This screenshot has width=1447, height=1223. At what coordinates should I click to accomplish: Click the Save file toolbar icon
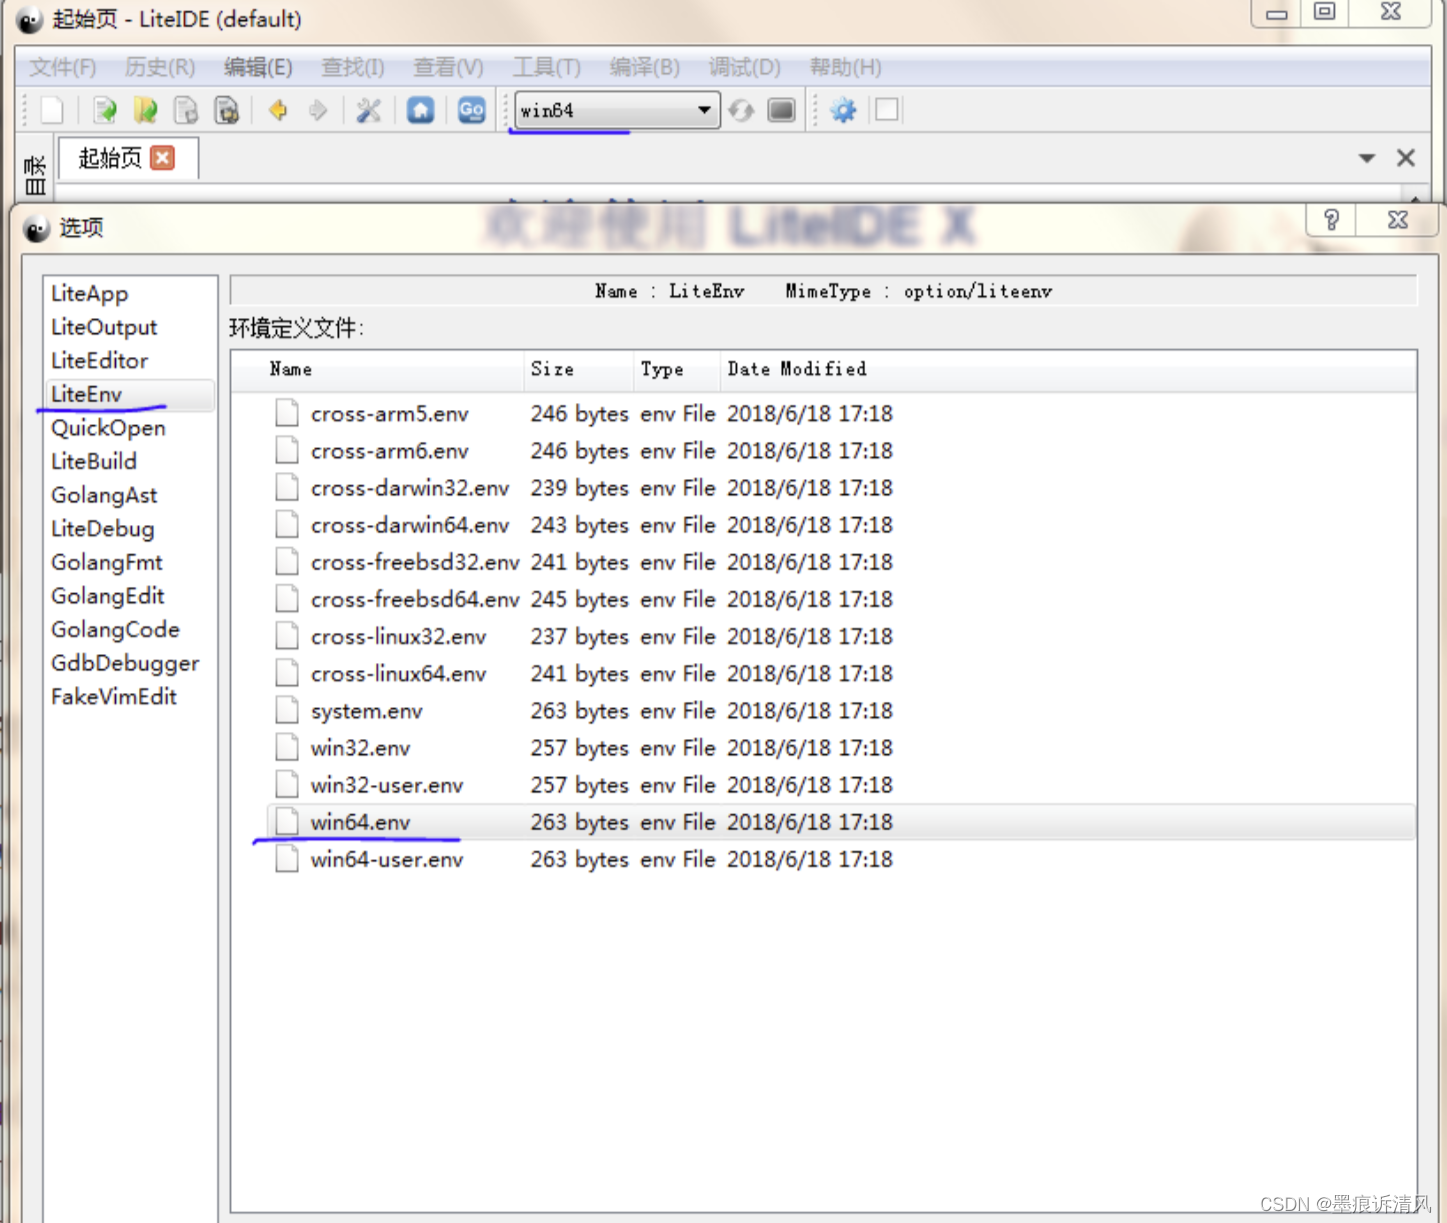click(186, 110)
